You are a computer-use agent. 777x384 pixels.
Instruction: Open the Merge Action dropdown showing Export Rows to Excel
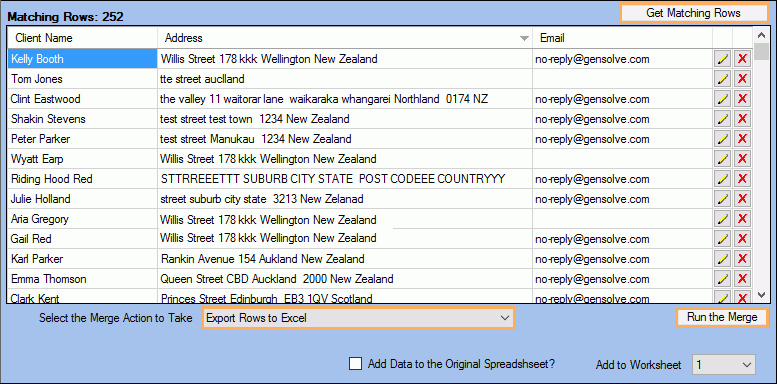coord(358,318)
